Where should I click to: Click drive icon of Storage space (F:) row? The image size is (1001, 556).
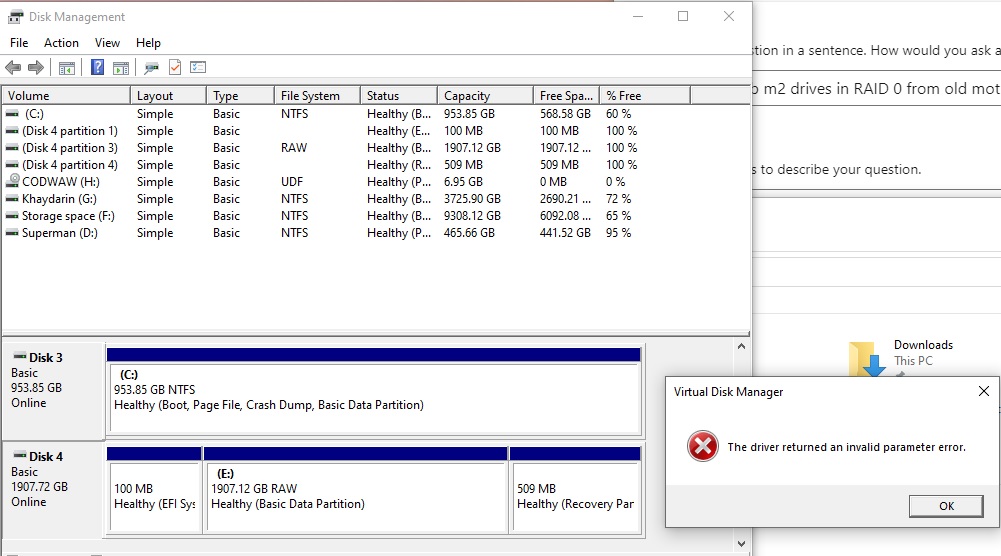pos(12,216)
